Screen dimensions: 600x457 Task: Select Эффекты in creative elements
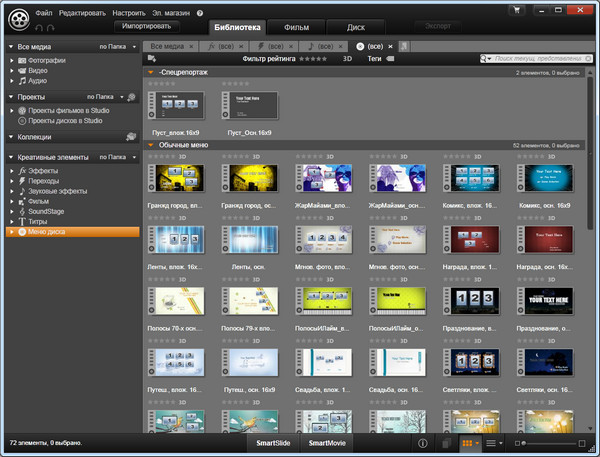click(42, 171)
